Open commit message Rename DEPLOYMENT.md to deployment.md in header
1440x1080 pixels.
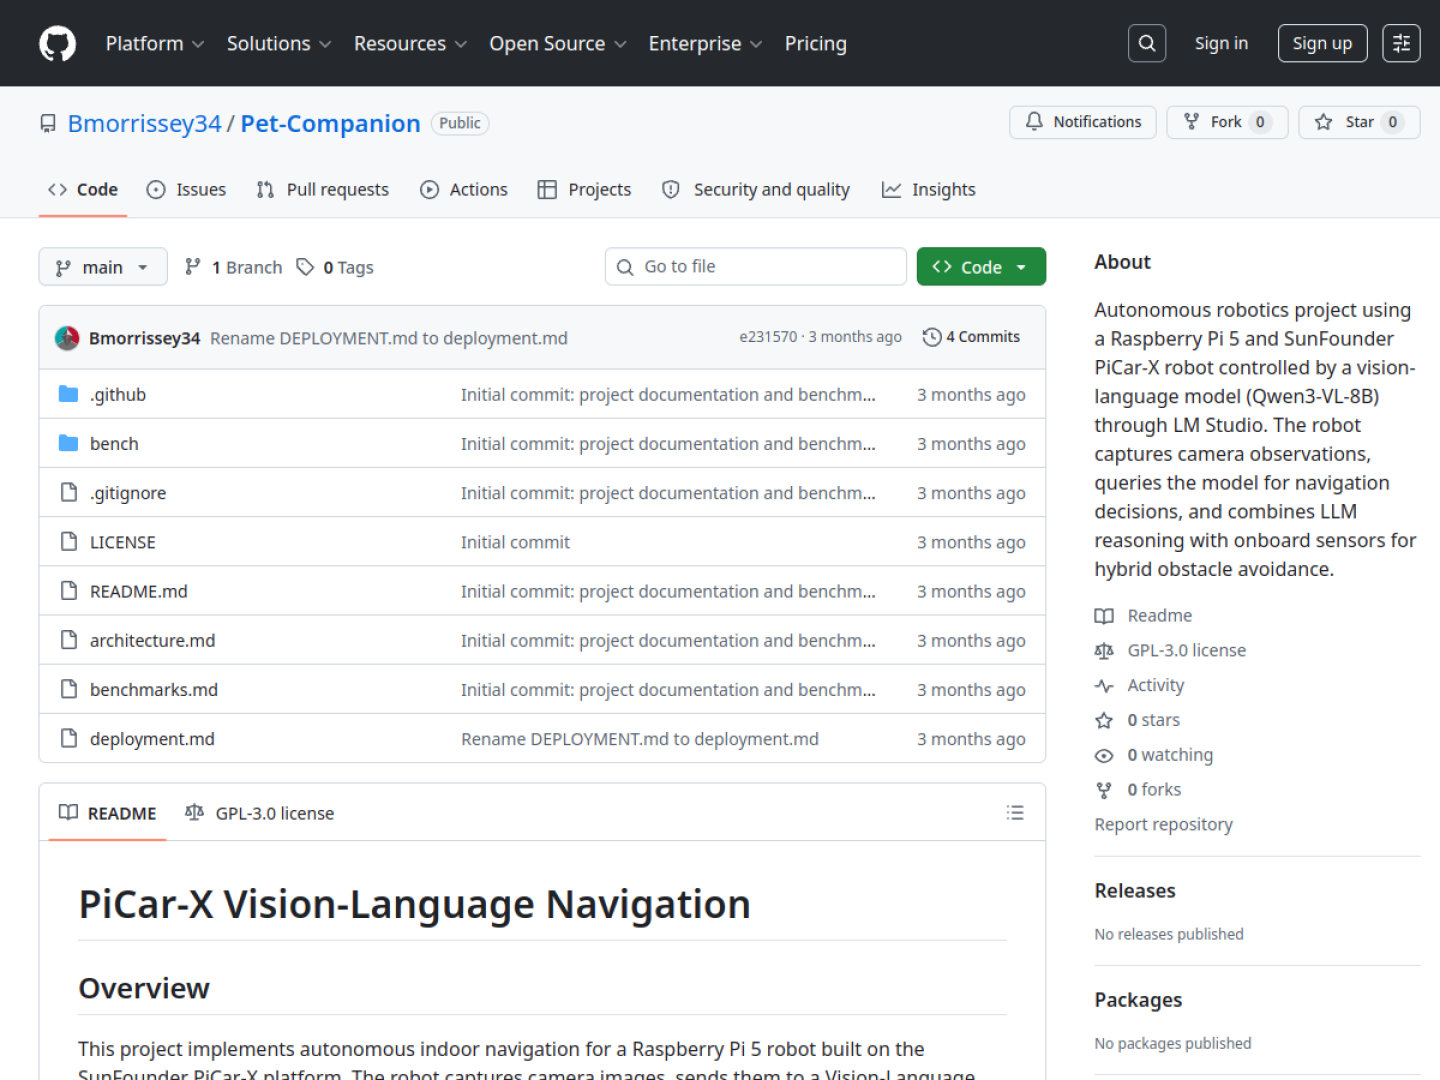point(389,338)
